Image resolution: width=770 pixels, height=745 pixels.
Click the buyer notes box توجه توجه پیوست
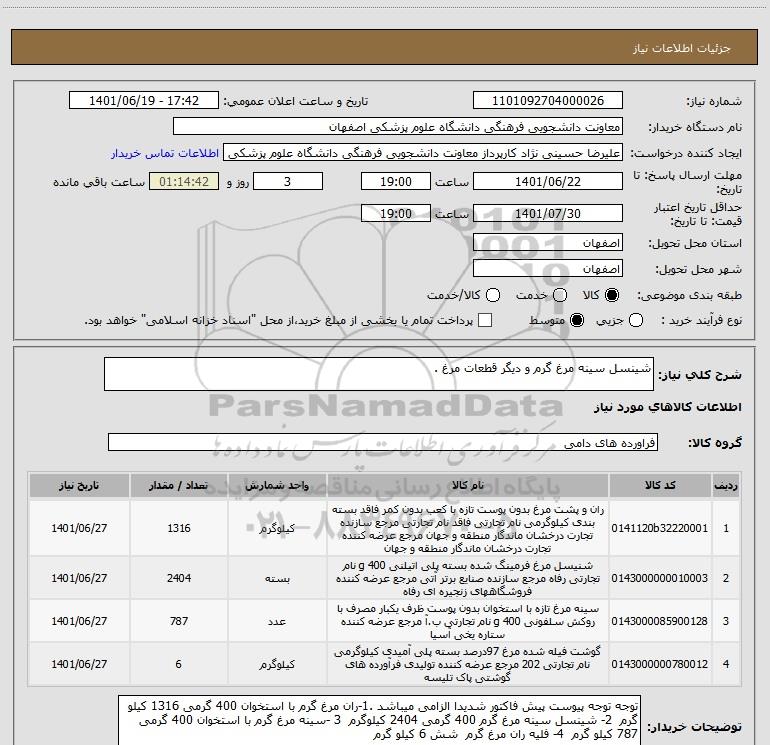click(380, 720)
